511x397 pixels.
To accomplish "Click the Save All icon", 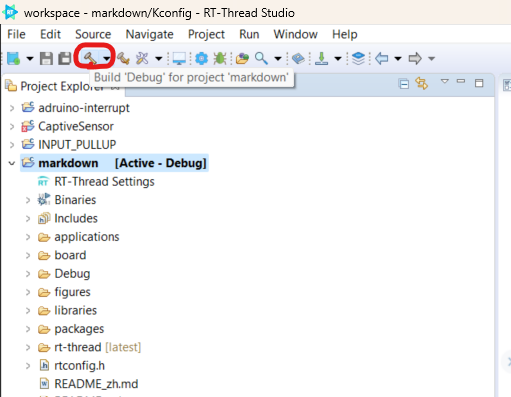I will 65,59.
